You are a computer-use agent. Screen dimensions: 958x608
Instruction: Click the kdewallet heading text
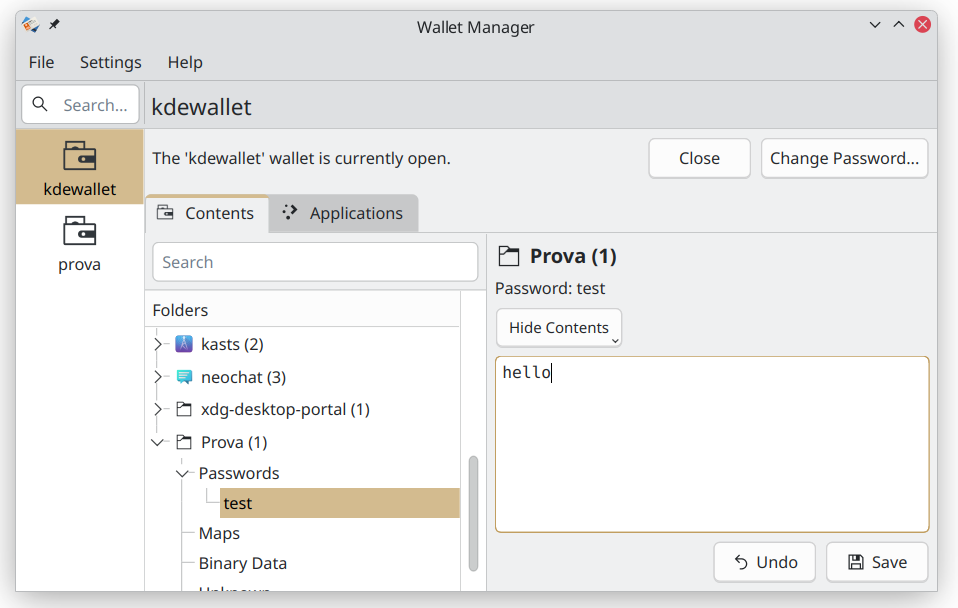pos(202,107)
